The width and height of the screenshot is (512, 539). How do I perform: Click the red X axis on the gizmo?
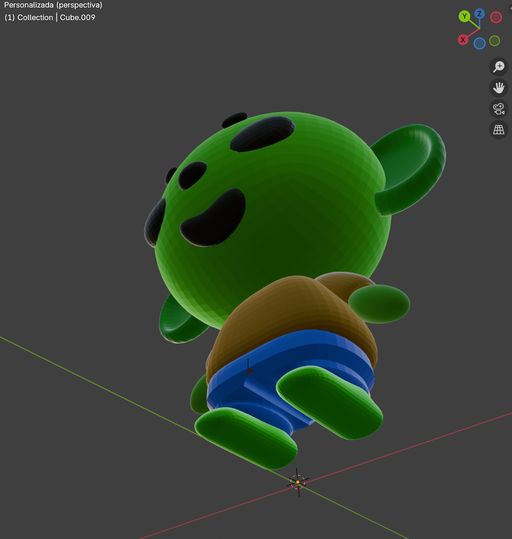click(463, 40)
